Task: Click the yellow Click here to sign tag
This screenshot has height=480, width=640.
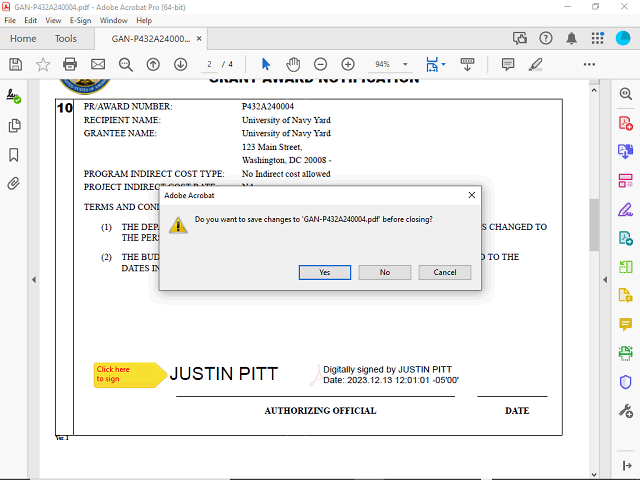Action: 130,375
